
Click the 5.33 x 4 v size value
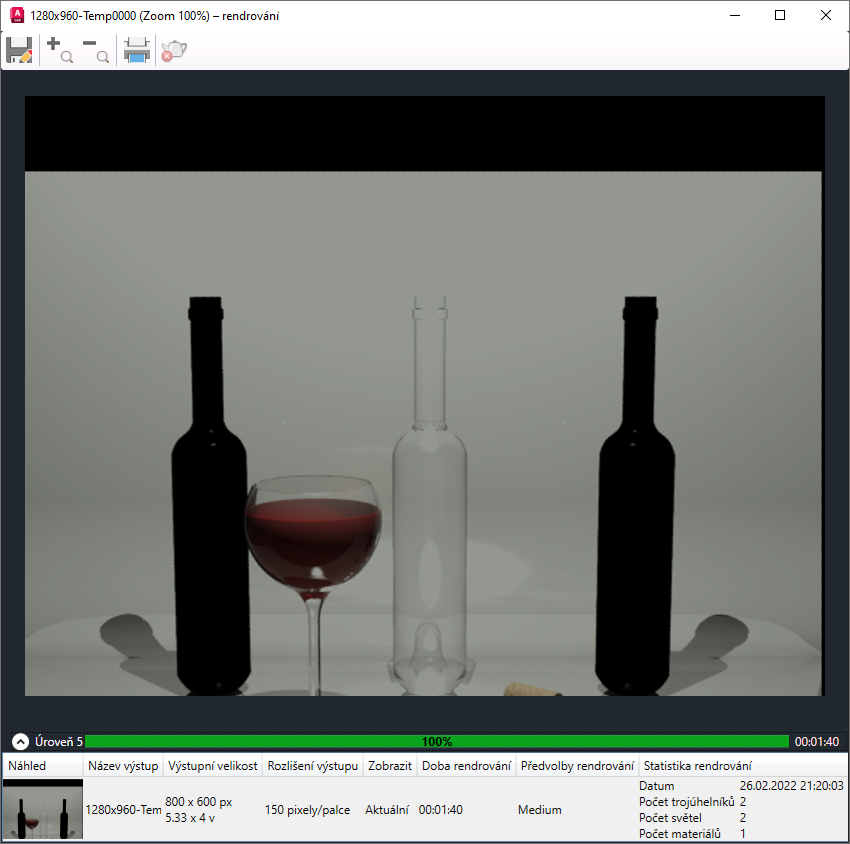tap(190, 817)
